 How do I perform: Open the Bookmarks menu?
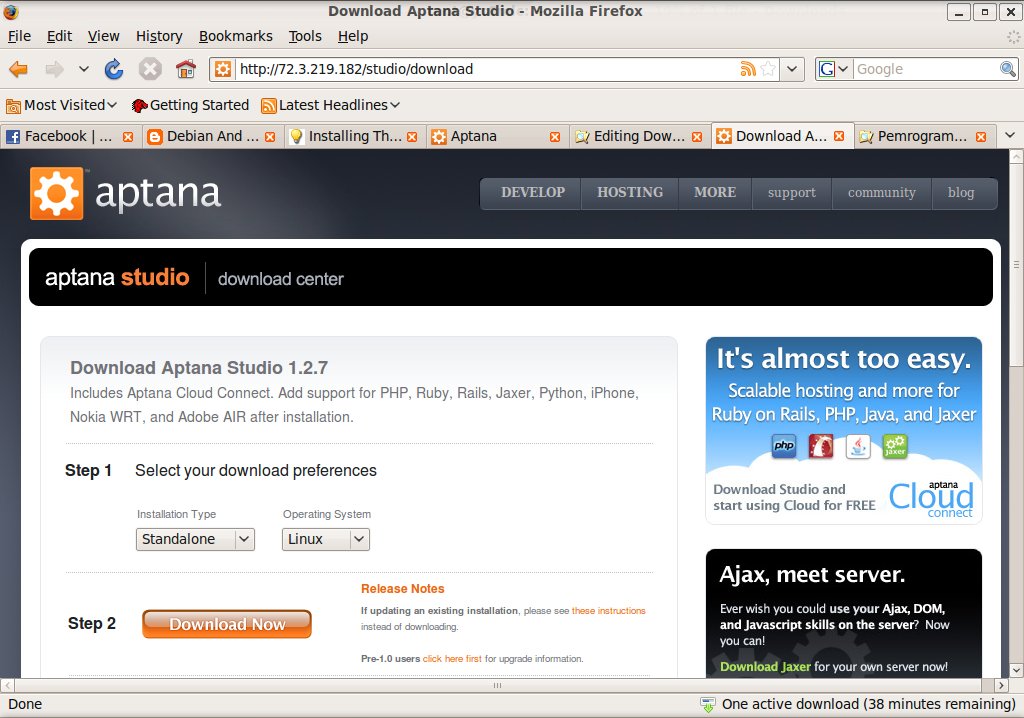(x=235, y=36)
